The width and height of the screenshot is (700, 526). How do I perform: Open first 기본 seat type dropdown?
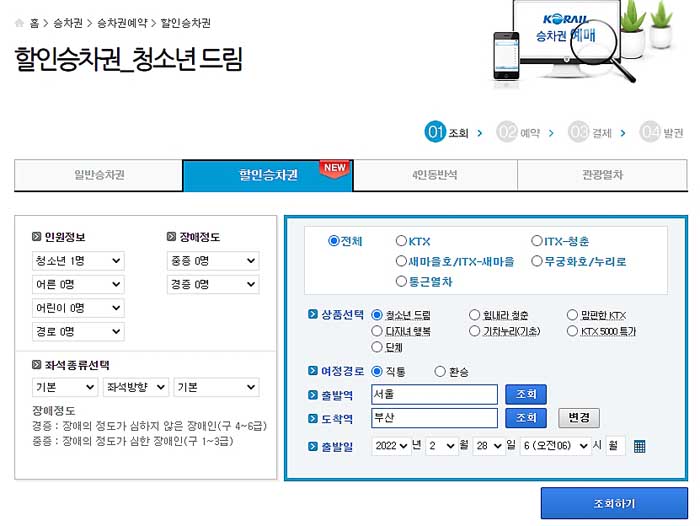click(65, 387)
